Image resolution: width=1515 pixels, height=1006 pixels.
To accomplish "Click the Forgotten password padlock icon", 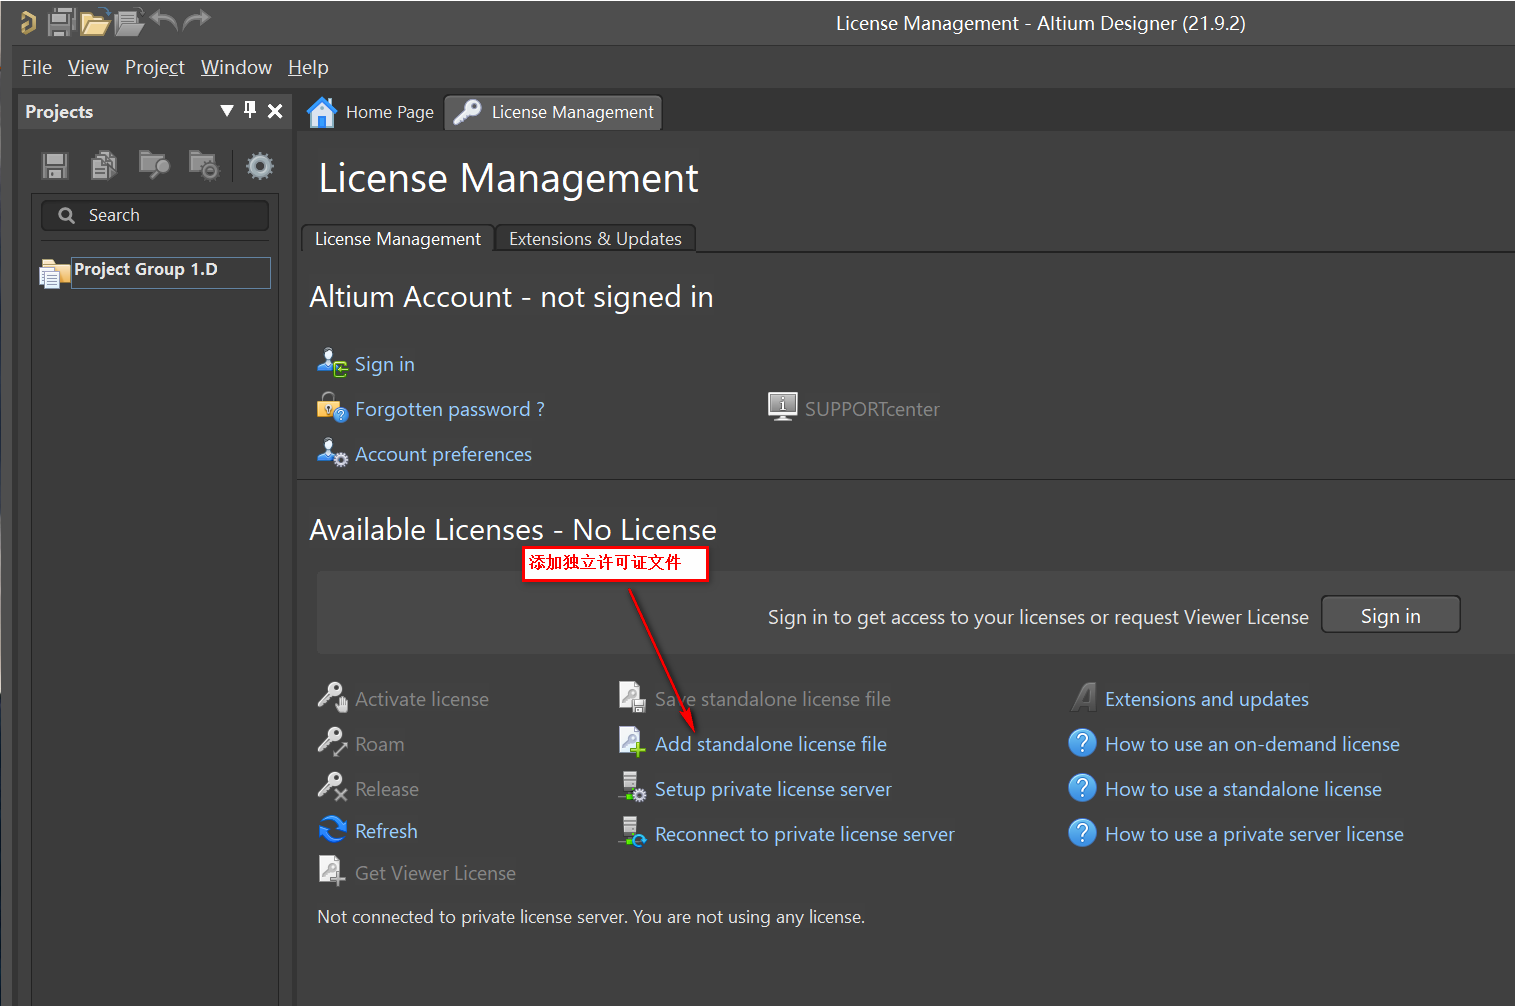I will click(332, 408).
